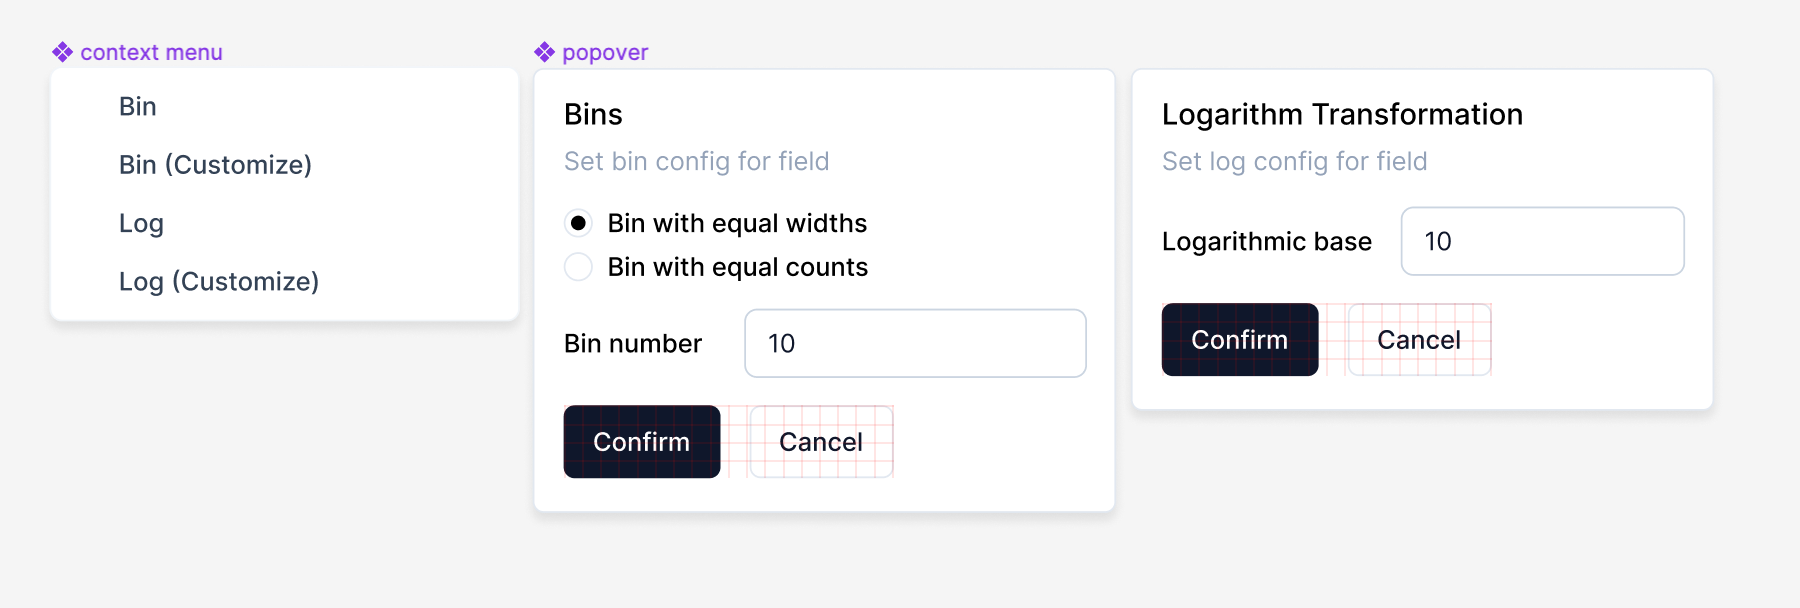Cancel the Logarithm Transformation popover
The width and height of the screenshot is (1800, 608).
[1419, 339]
